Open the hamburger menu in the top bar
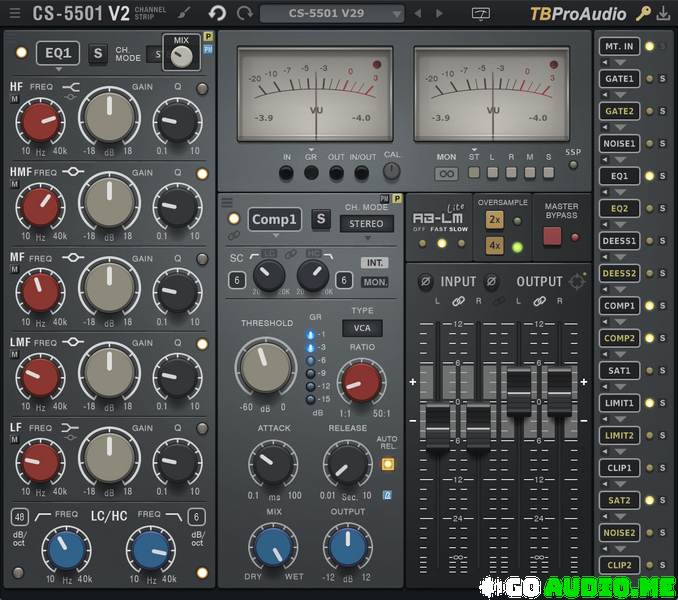Viewport: 678px width, 600px height. [x=15, y=13]
